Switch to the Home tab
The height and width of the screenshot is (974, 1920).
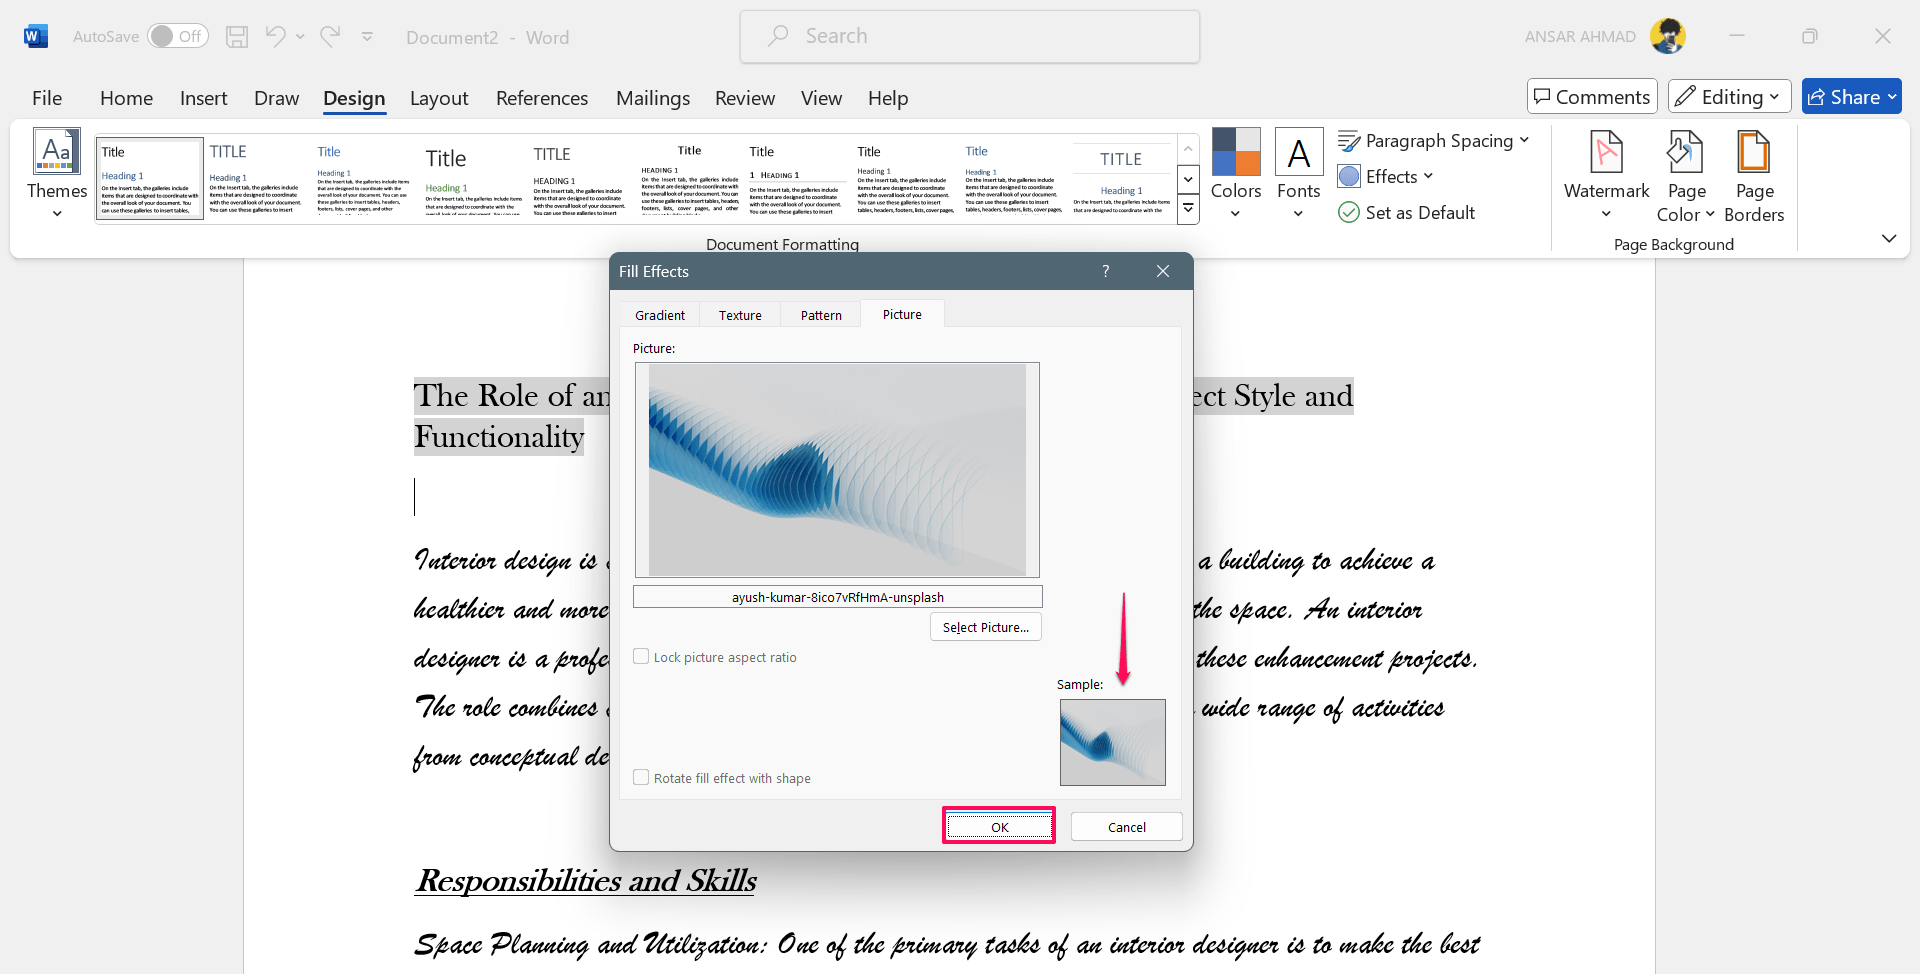click(x=126, y=98)
